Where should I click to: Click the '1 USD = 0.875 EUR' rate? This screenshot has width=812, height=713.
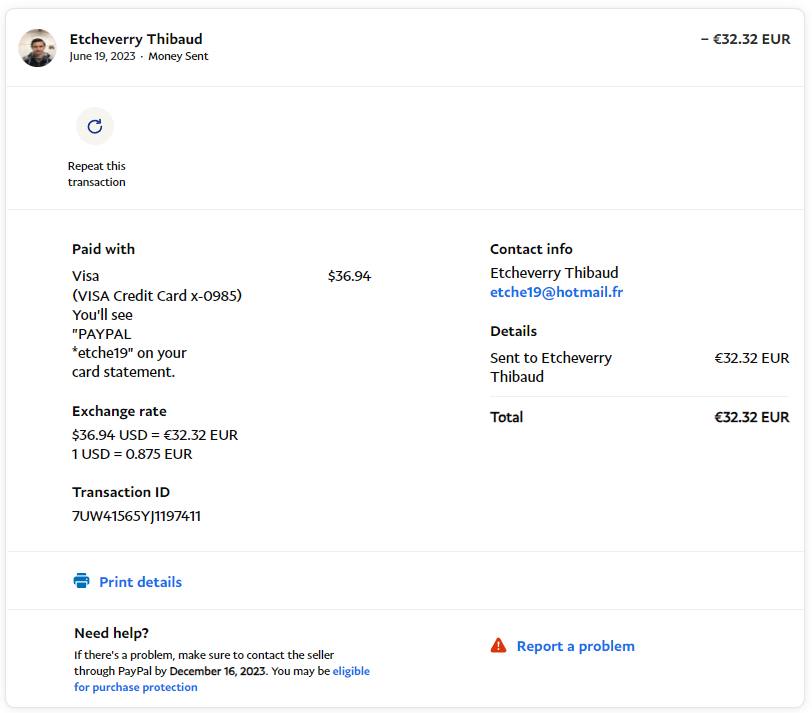[132, 454]
